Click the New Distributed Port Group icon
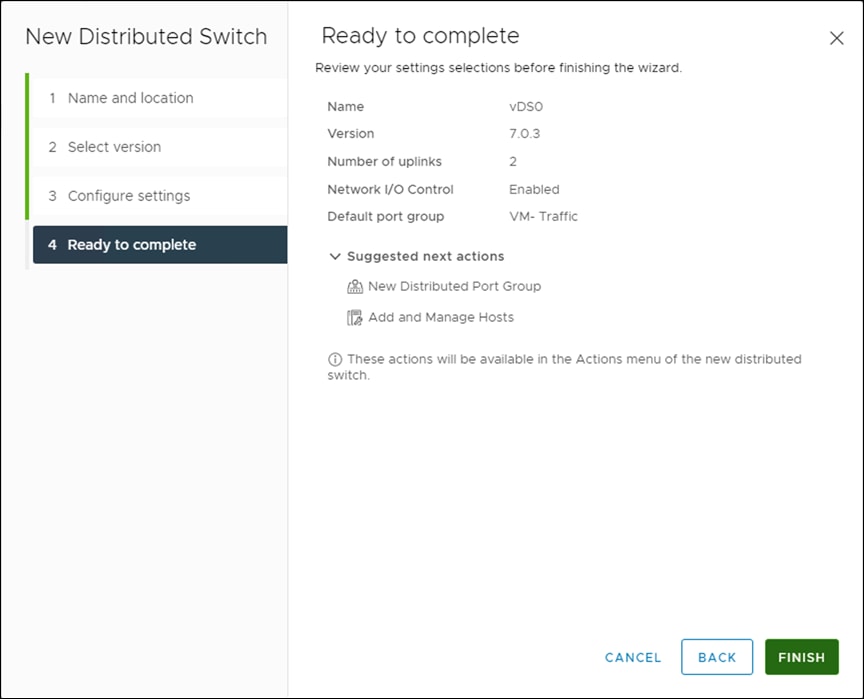 [355, 286]
